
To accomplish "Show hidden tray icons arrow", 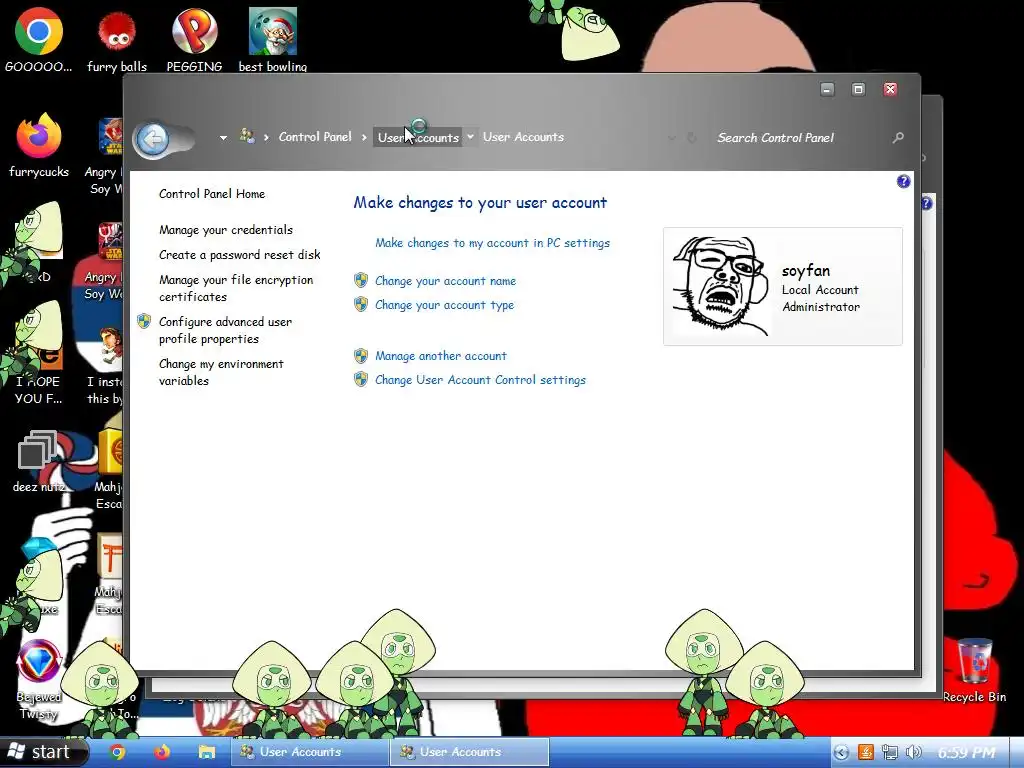I will pos(841,752).
